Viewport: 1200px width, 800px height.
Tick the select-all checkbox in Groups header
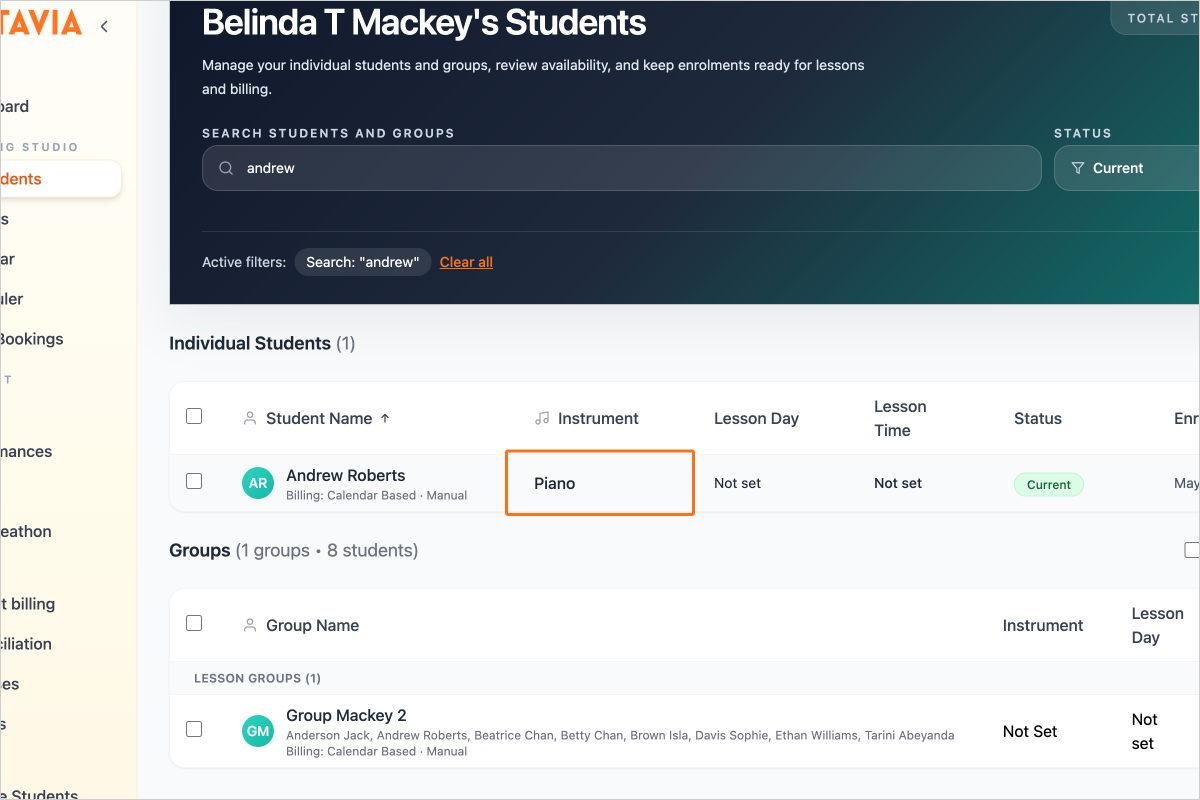194,623
